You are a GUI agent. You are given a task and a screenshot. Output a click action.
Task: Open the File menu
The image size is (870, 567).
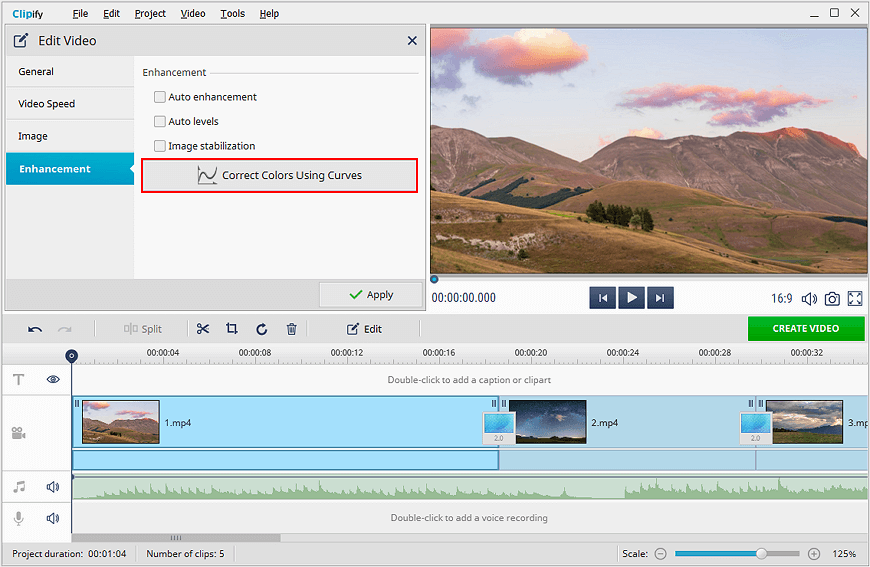(x=80, y=13)
